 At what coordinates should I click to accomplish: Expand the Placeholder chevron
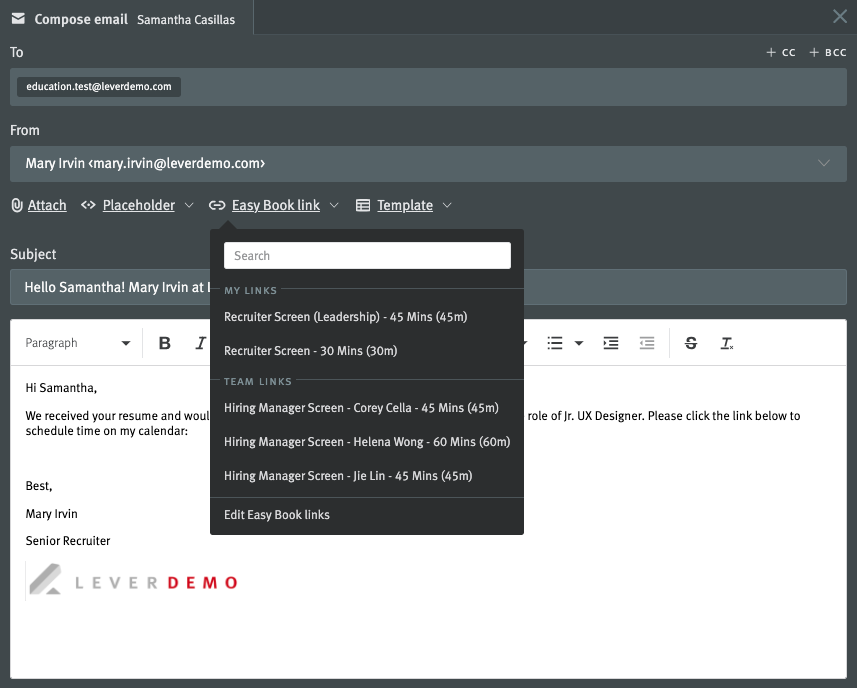tap(189, 205)
